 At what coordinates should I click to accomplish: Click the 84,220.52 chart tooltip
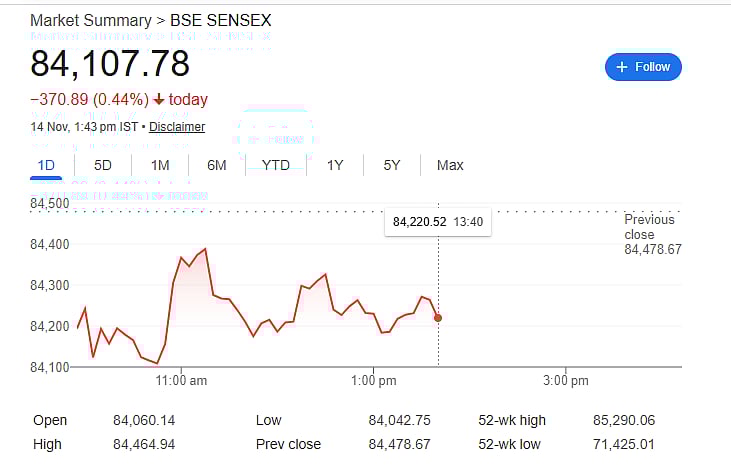point(438,221)
